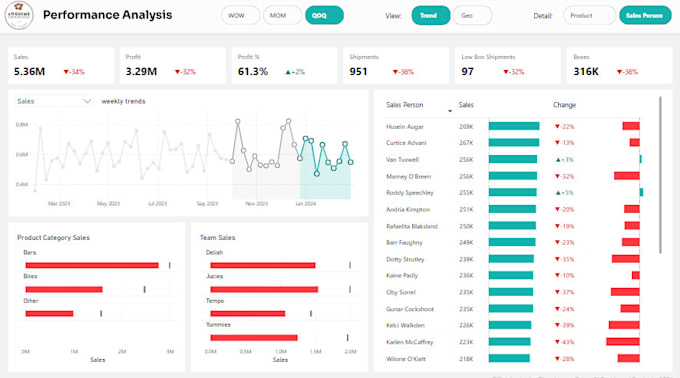The height and width of the screenshot is (378, 680).
Task: Click the Boxes 316K KPI card
Action: (619, 65)
